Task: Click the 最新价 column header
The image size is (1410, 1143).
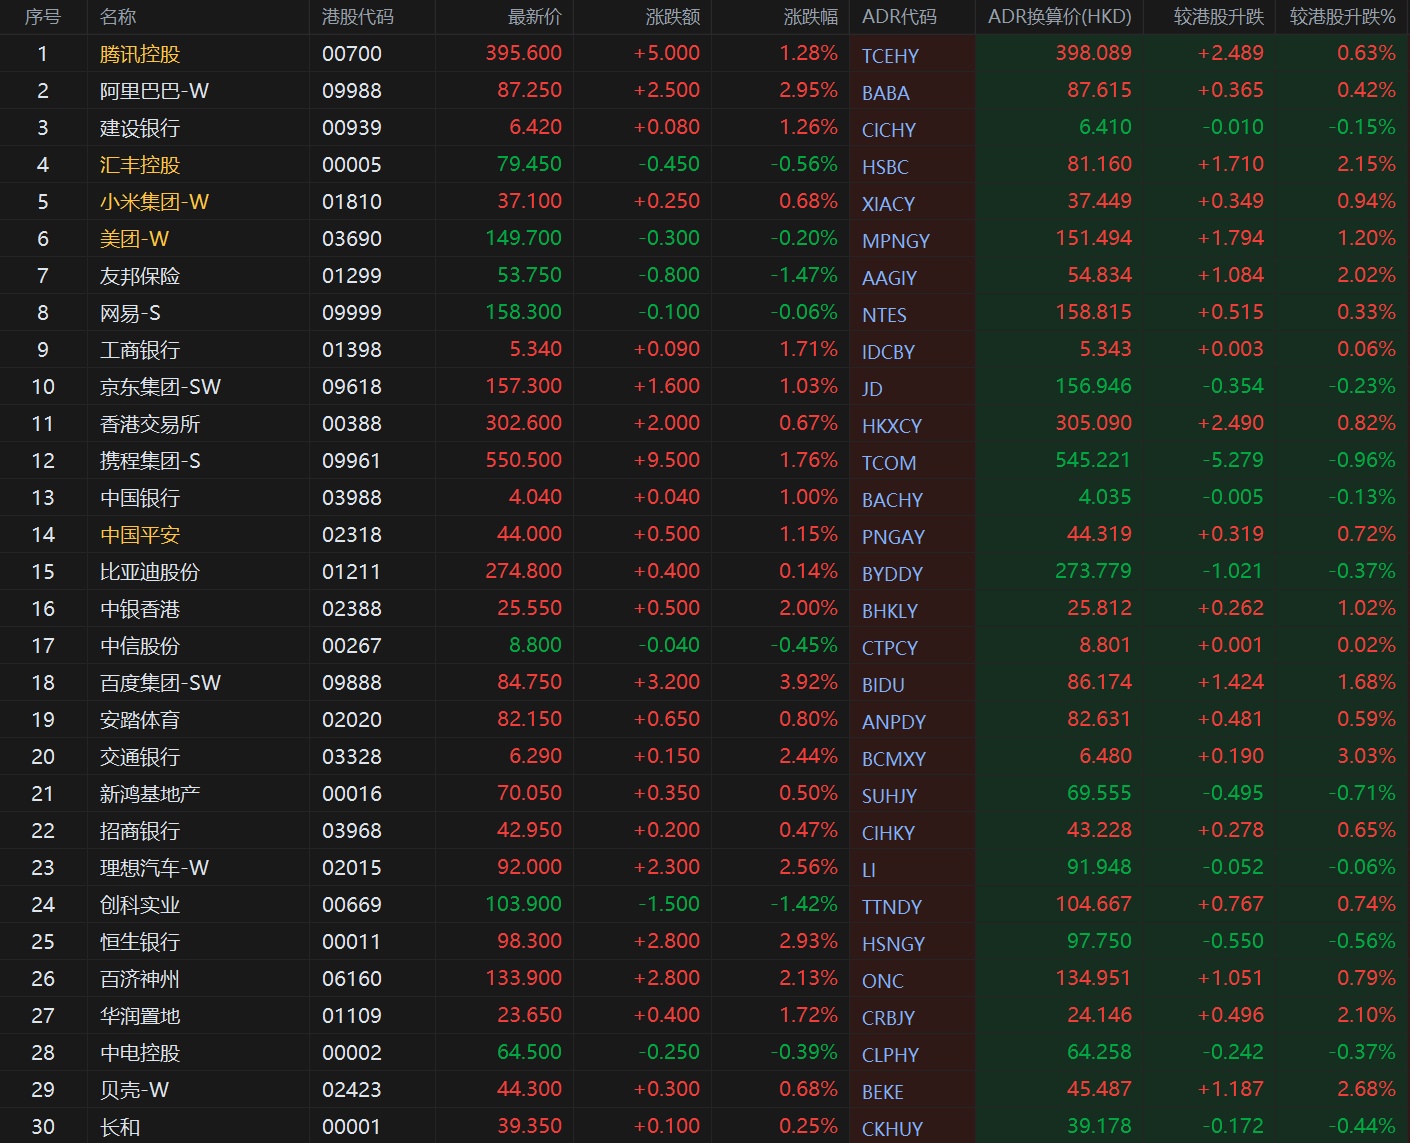Action: 534,17
